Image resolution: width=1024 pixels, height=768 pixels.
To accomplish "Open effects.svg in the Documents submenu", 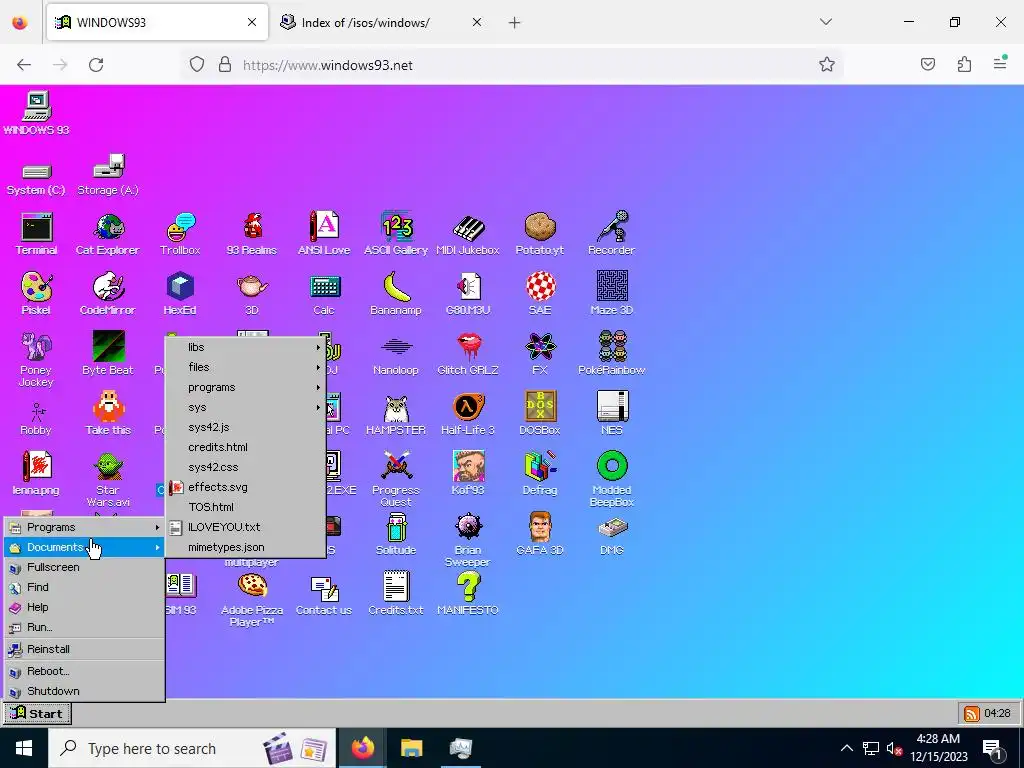I will (246, 487).
